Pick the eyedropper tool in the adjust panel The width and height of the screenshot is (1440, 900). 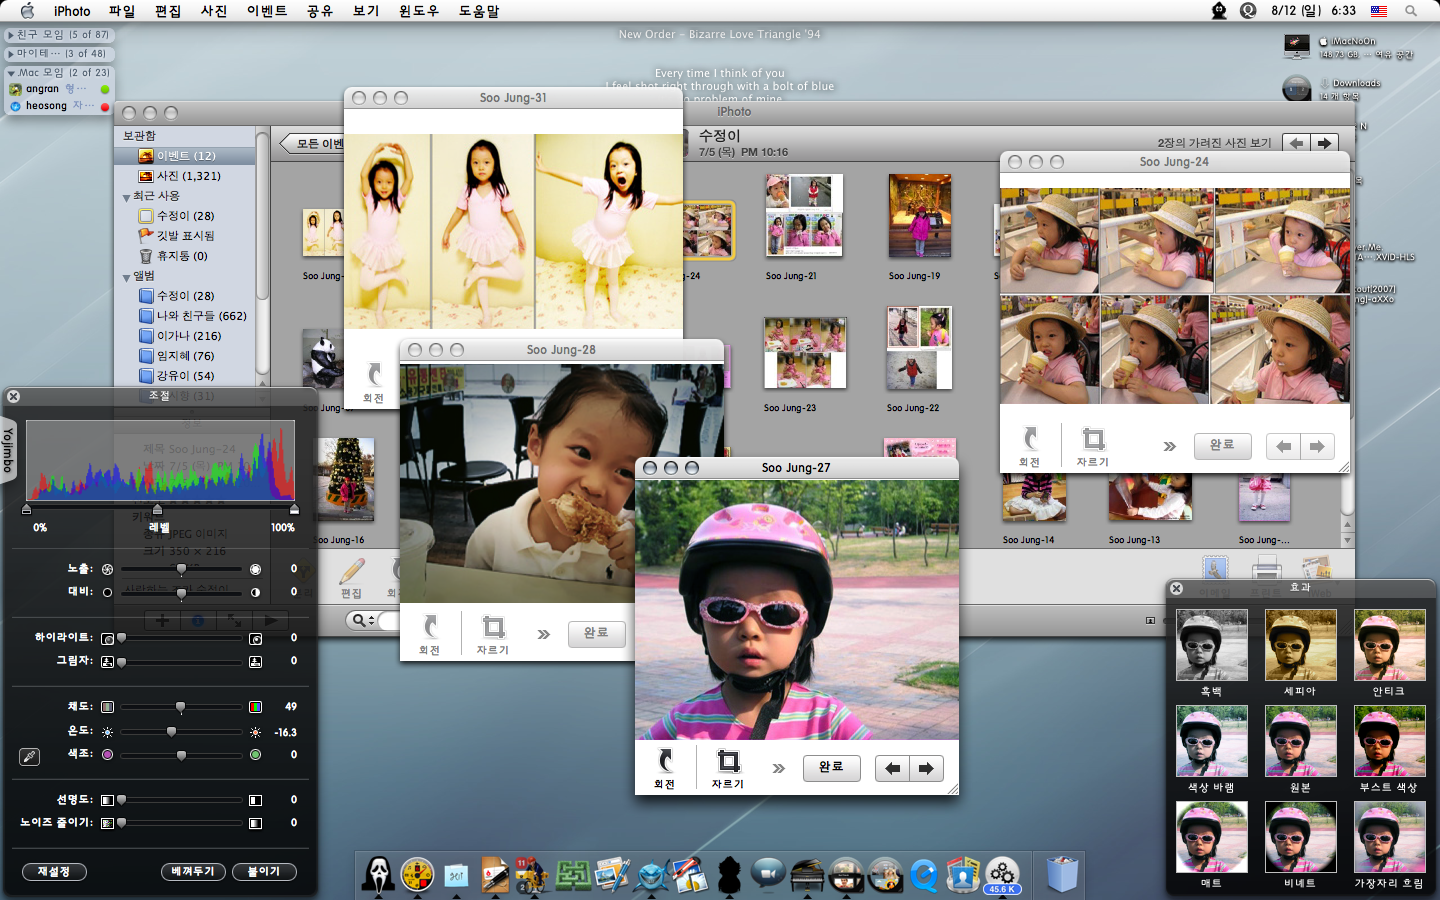pyautogui.click(x=29, y=757)
